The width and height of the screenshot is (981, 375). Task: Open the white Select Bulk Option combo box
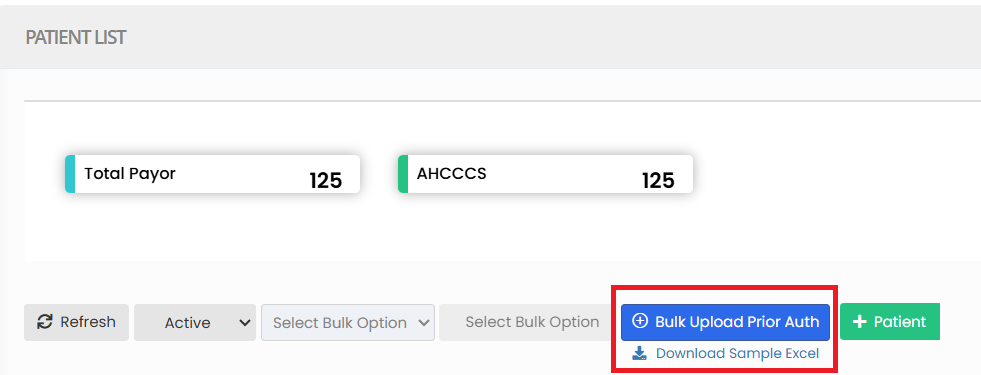[348, 322]
